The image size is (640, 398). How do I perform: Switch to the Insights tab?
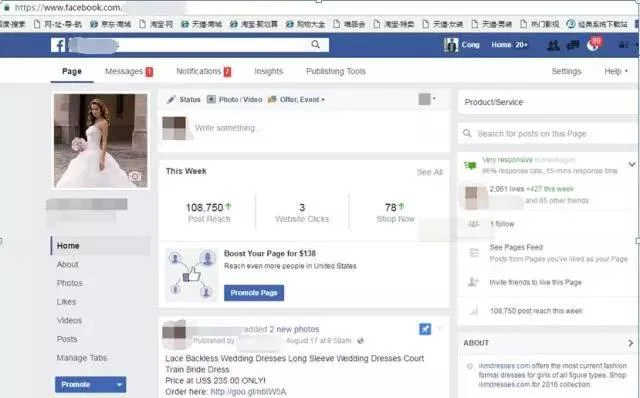[269, 71]
